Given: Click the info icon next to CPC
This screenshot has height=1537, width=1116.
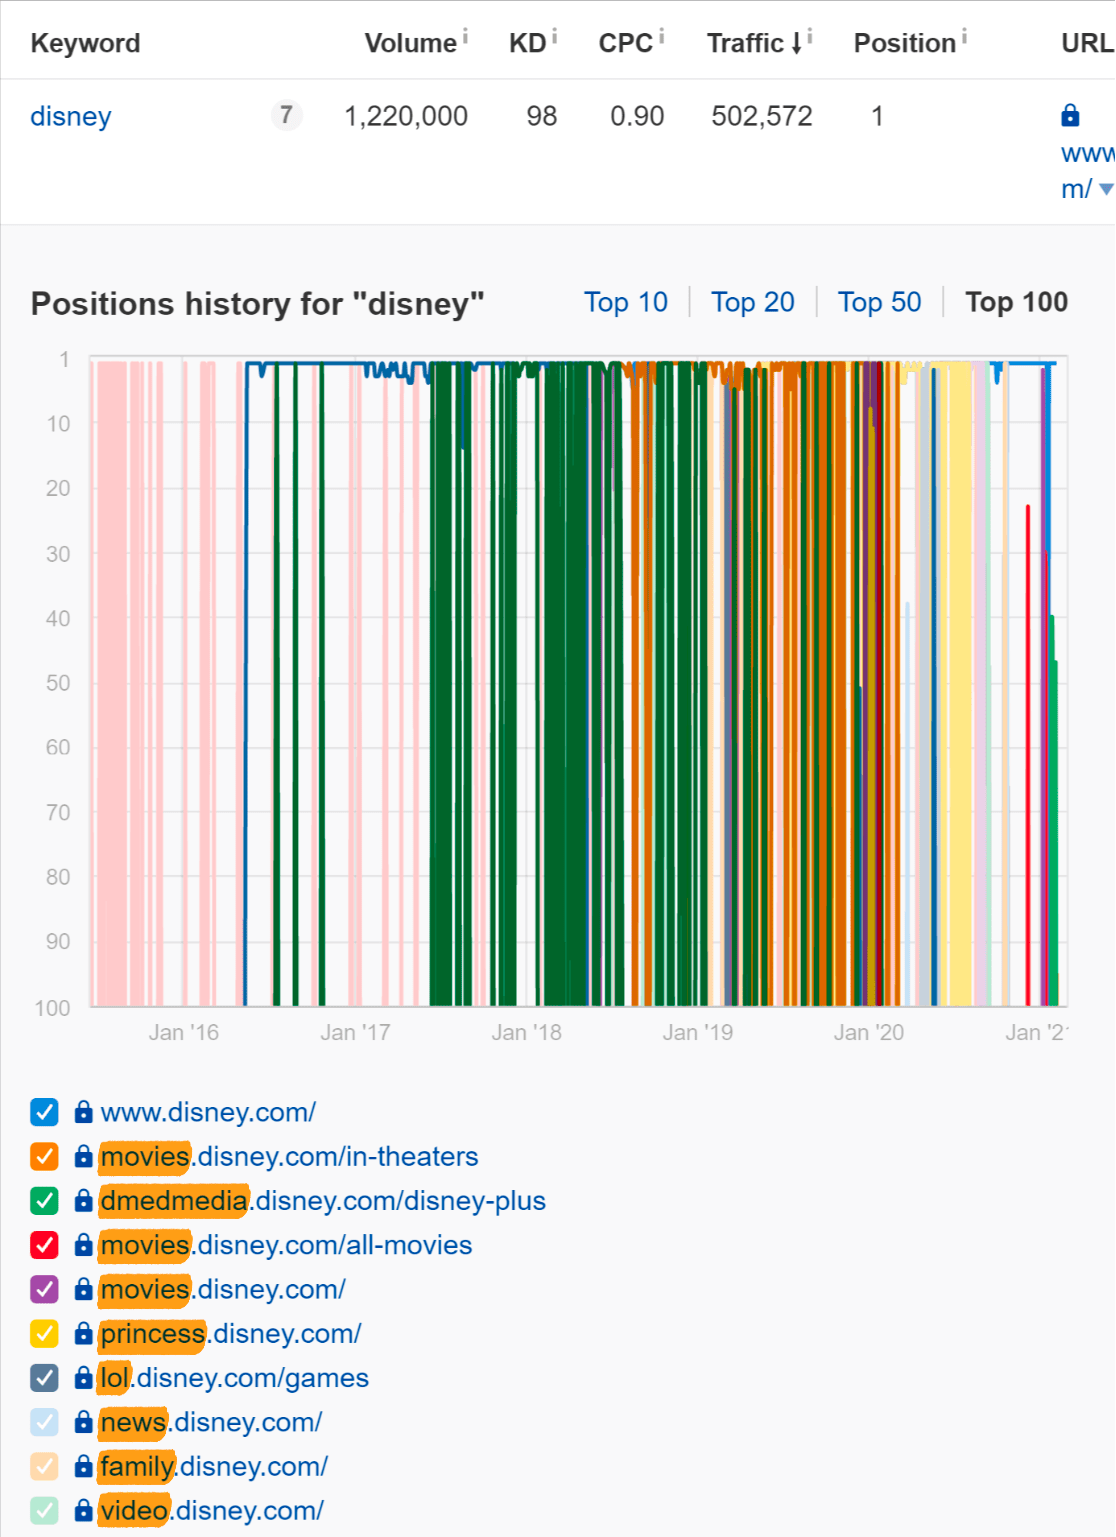Looking at the screenshot, I should [x=661, y=37].
